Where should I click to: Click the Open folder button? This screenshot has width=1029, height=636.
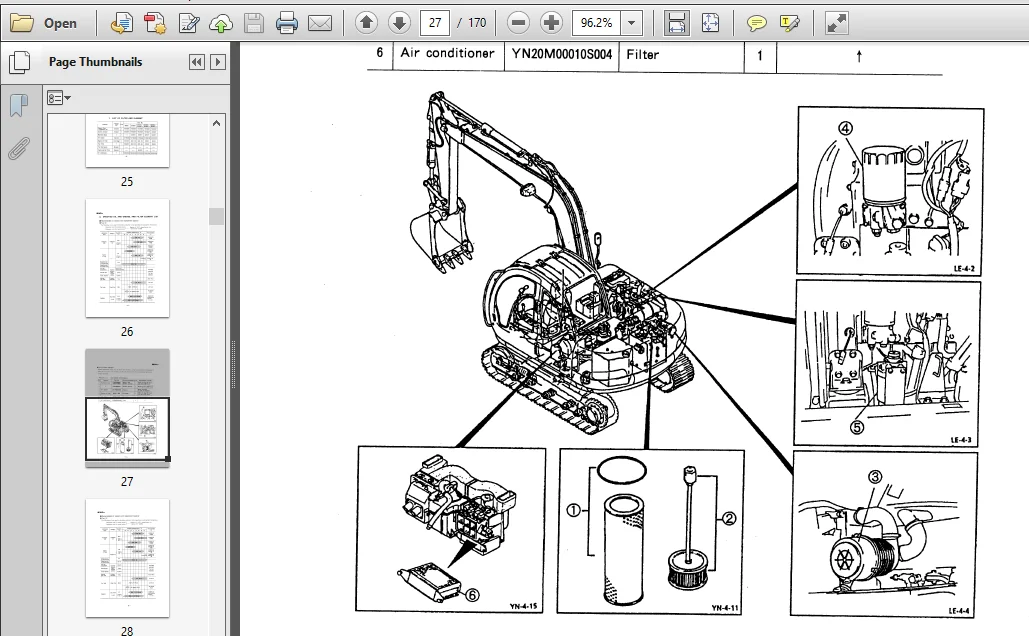coord(44,24)
